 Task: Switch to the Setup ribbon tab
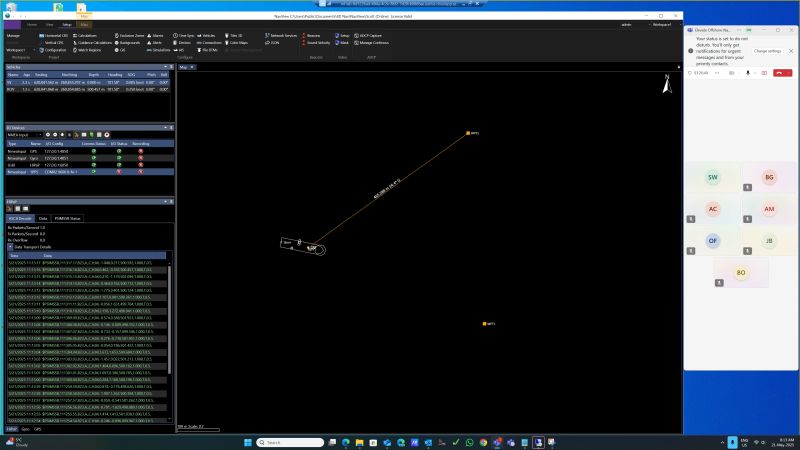67,23
